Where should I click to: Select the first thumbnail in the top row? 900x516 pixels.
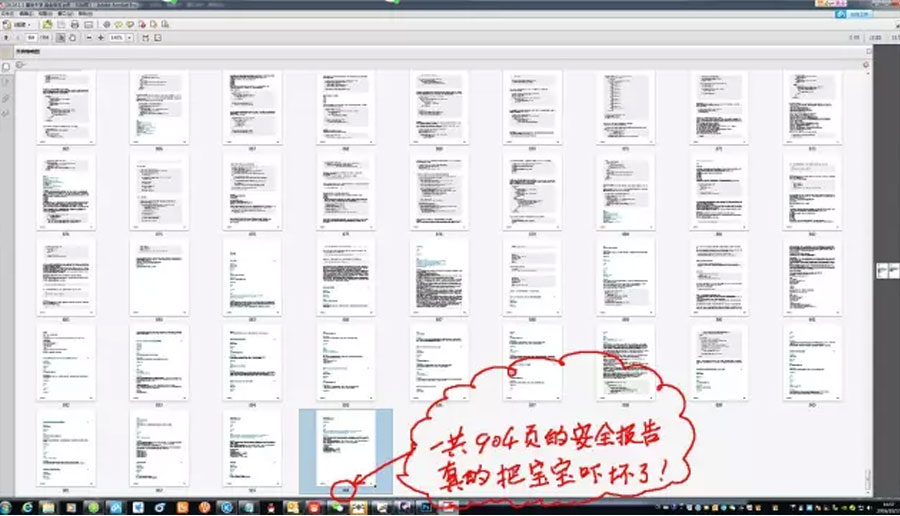pos(64,108)
